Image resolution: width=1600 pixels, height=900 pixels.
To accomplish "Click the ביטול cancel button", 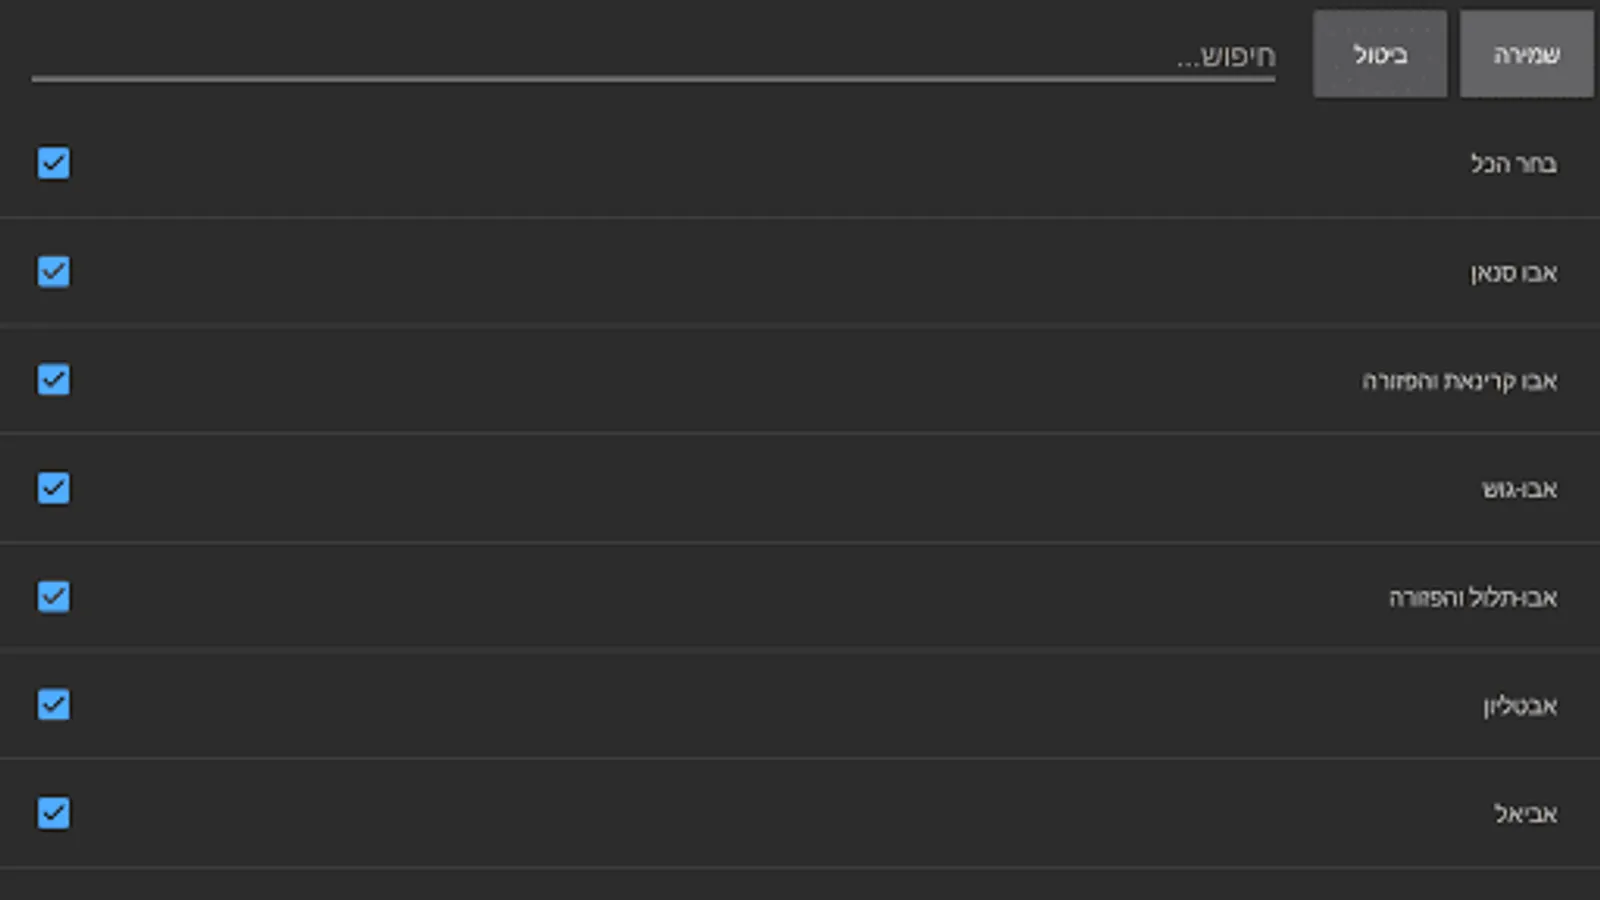I will pyautogui.click(x=1380, y=54).
